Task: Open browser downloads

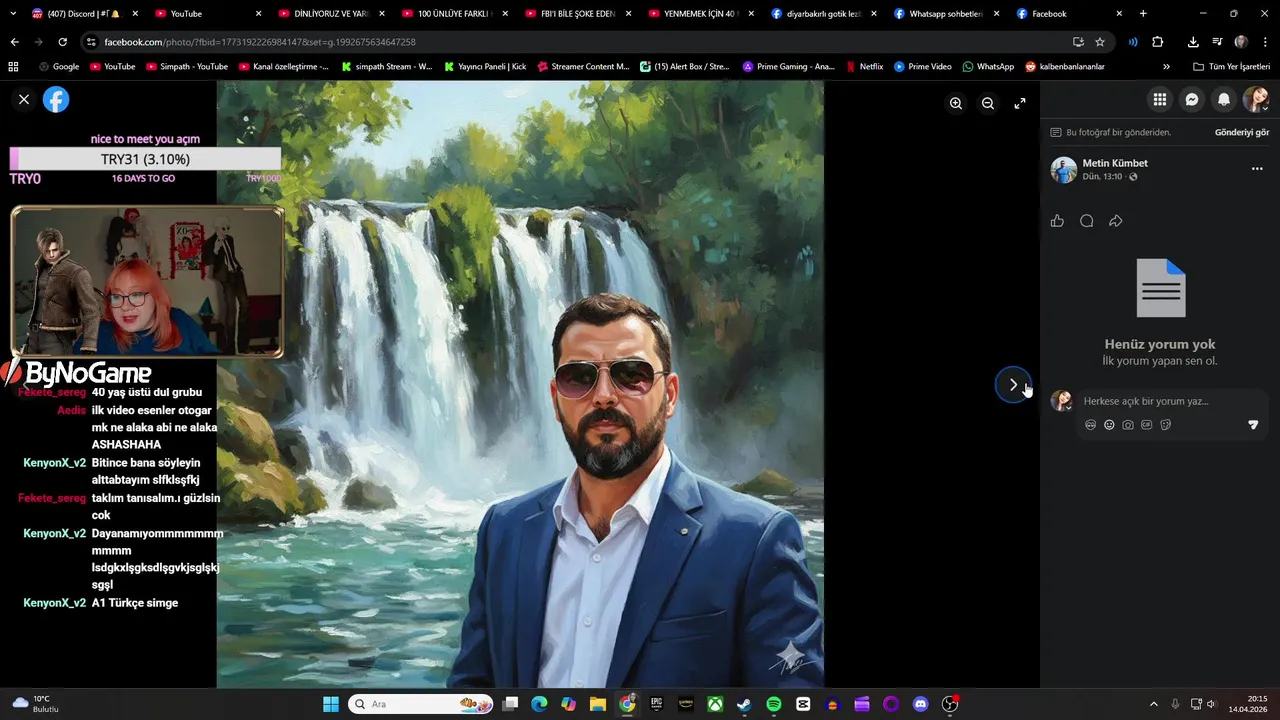Action: coord(1193,42)
